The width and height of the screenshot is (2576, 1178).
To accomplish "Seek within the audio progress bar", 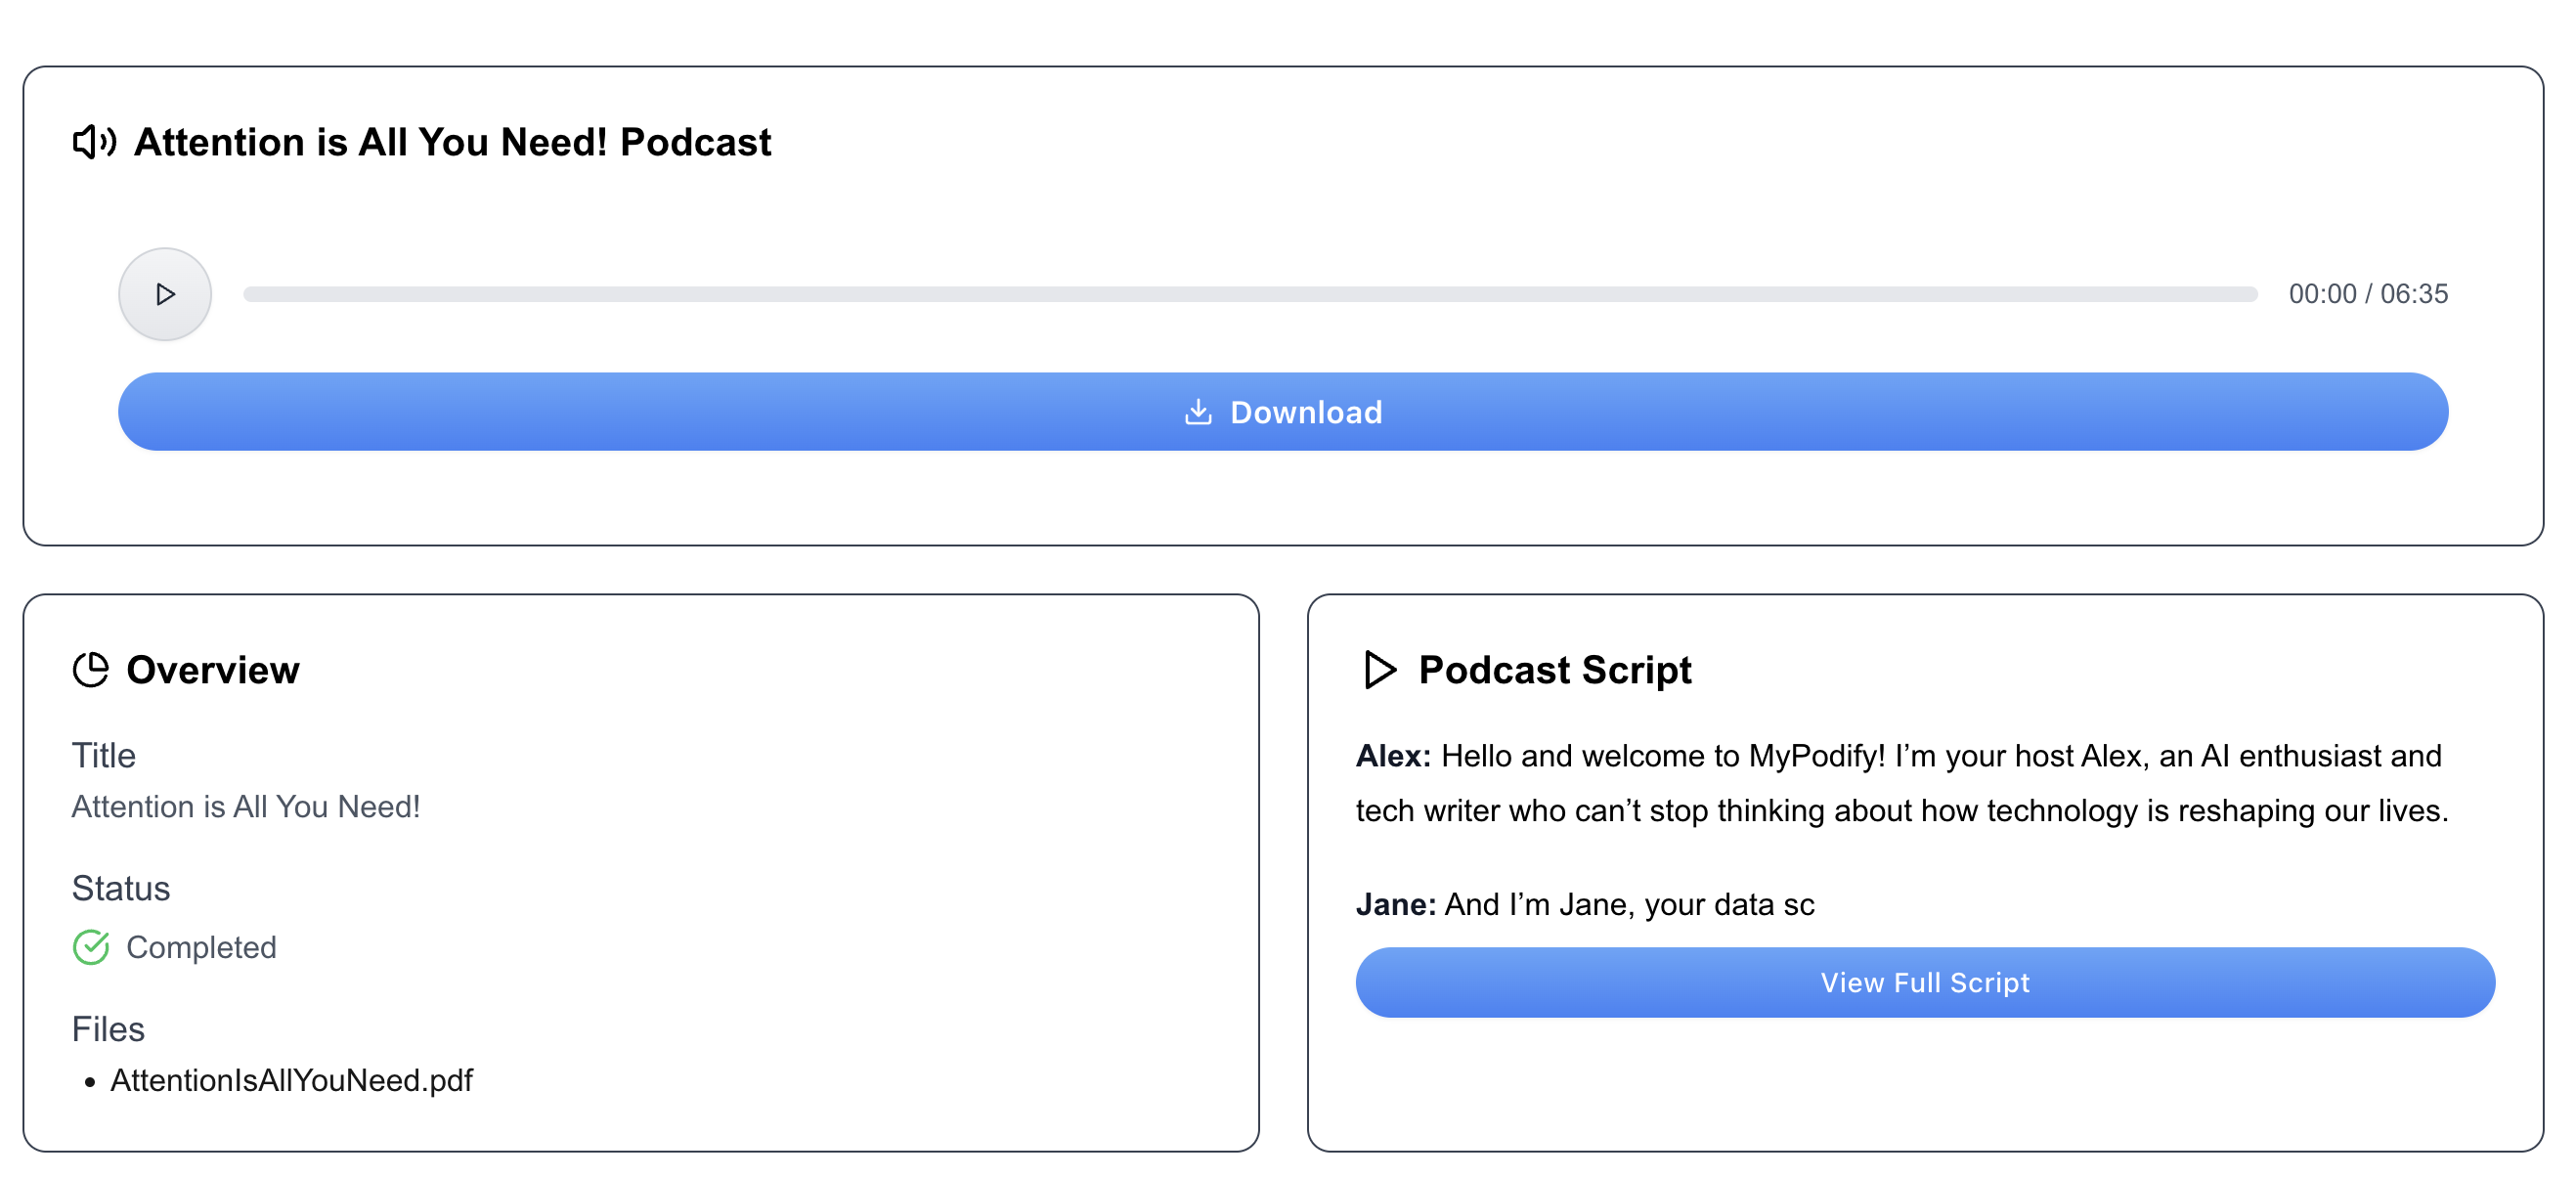I will [x=1250, y=294].
